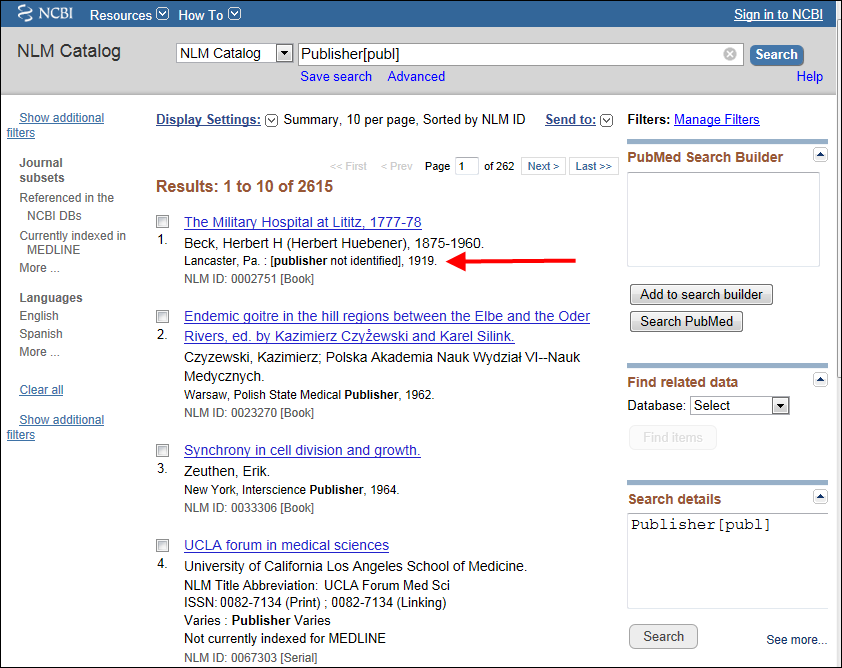The height and width of the screenshot is (668, 842).
Task: Click the Send to label link
Action: tap(570, 120)
